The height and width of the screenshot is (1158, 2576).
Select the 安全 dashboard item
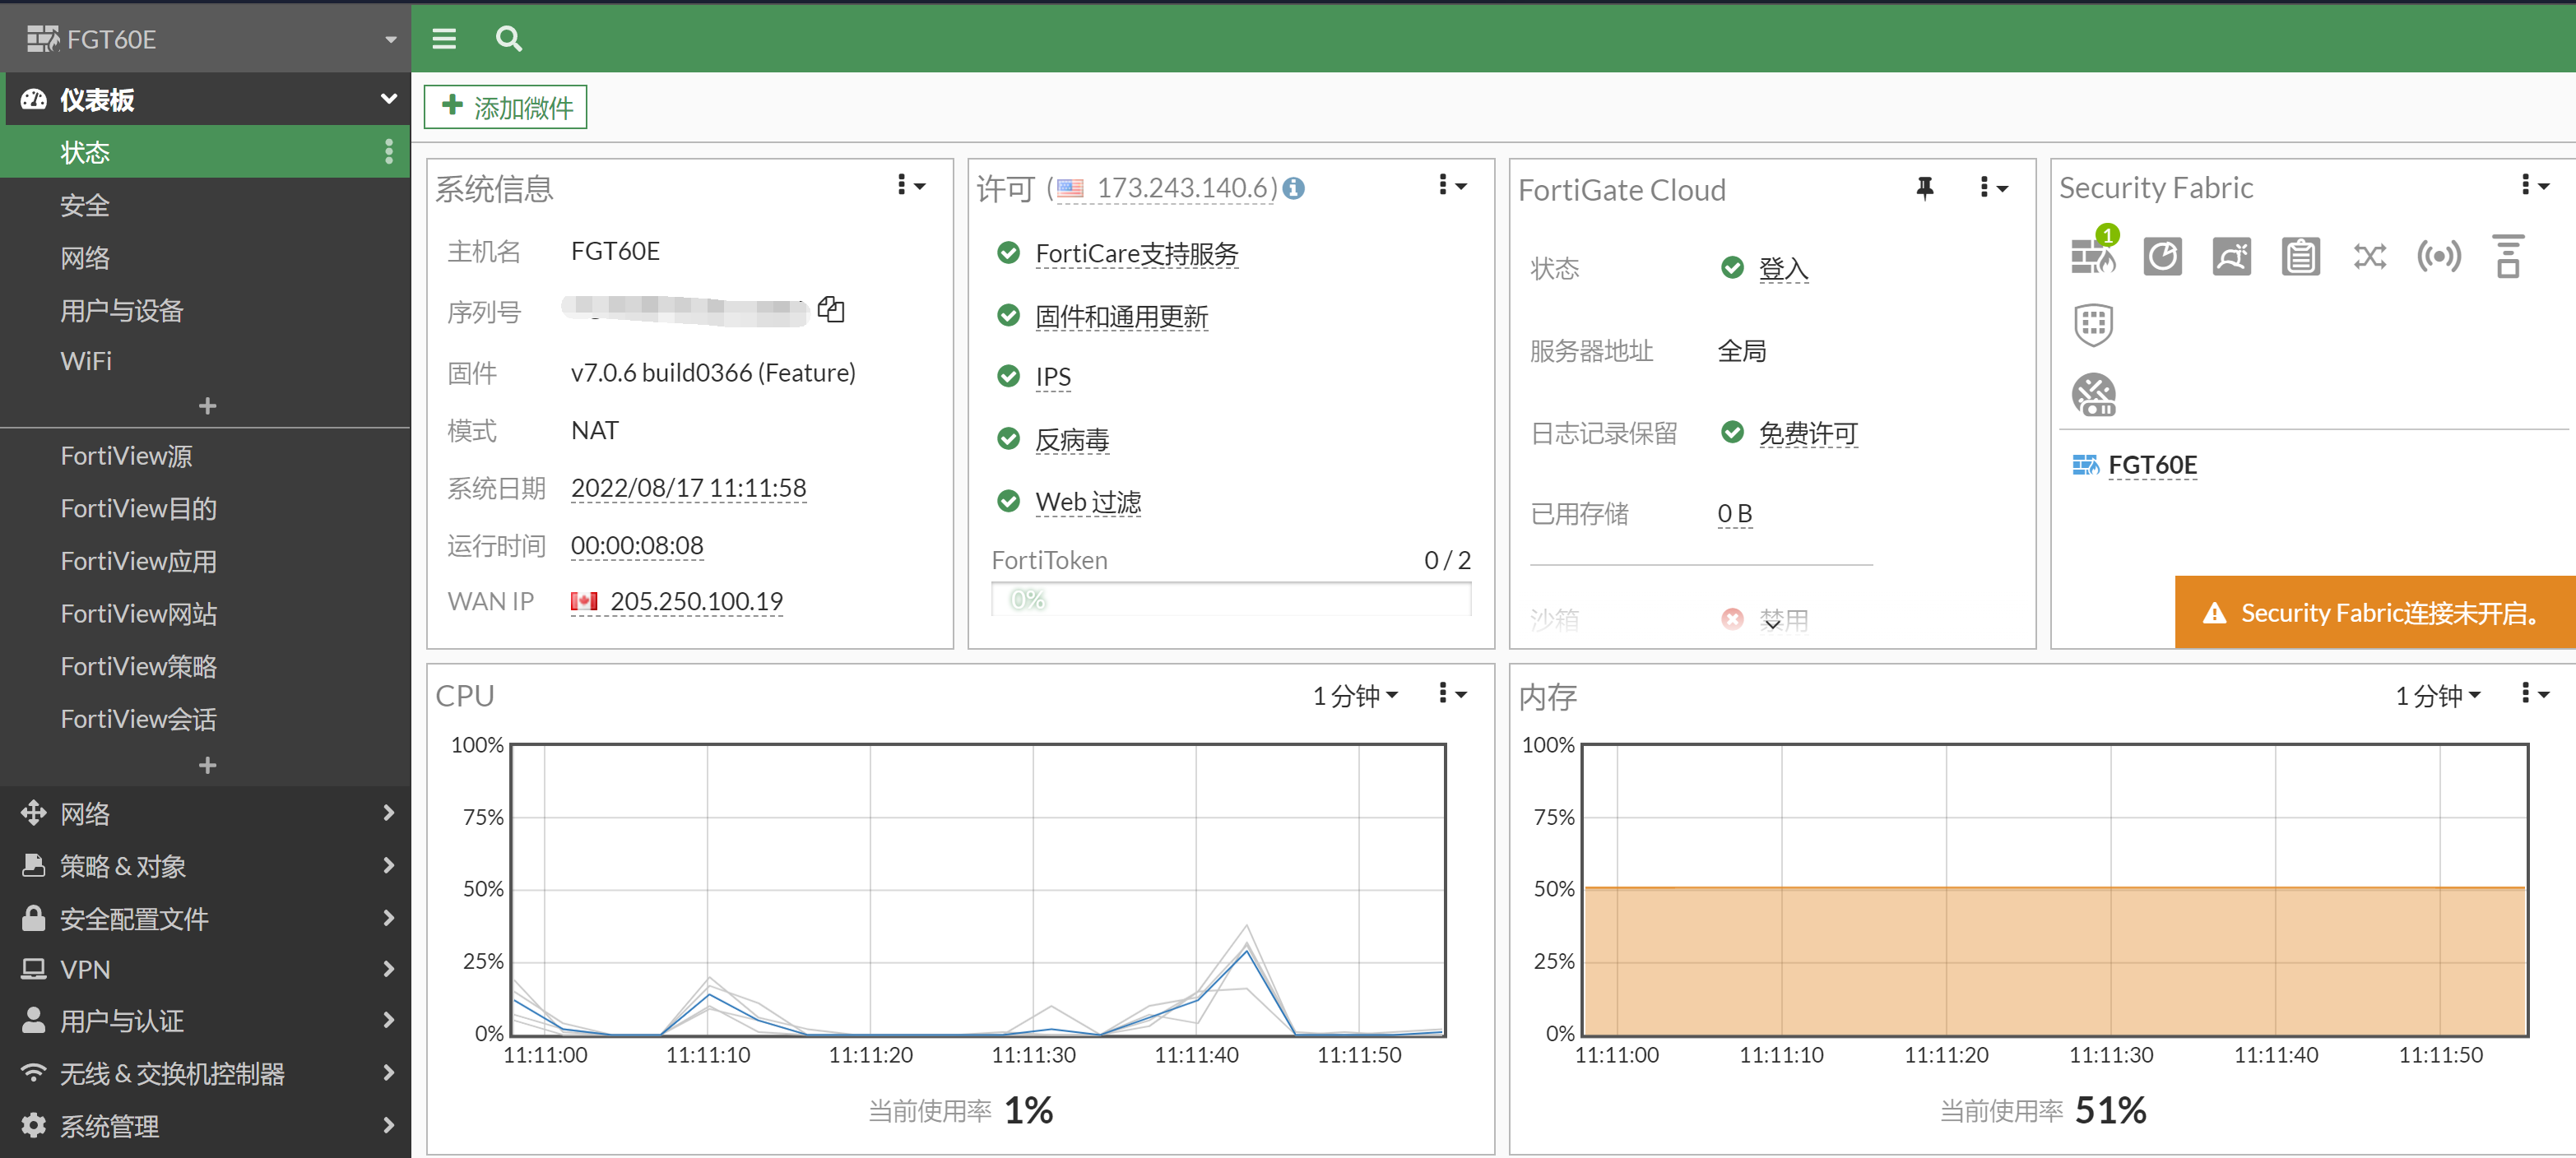pos(85,205)
